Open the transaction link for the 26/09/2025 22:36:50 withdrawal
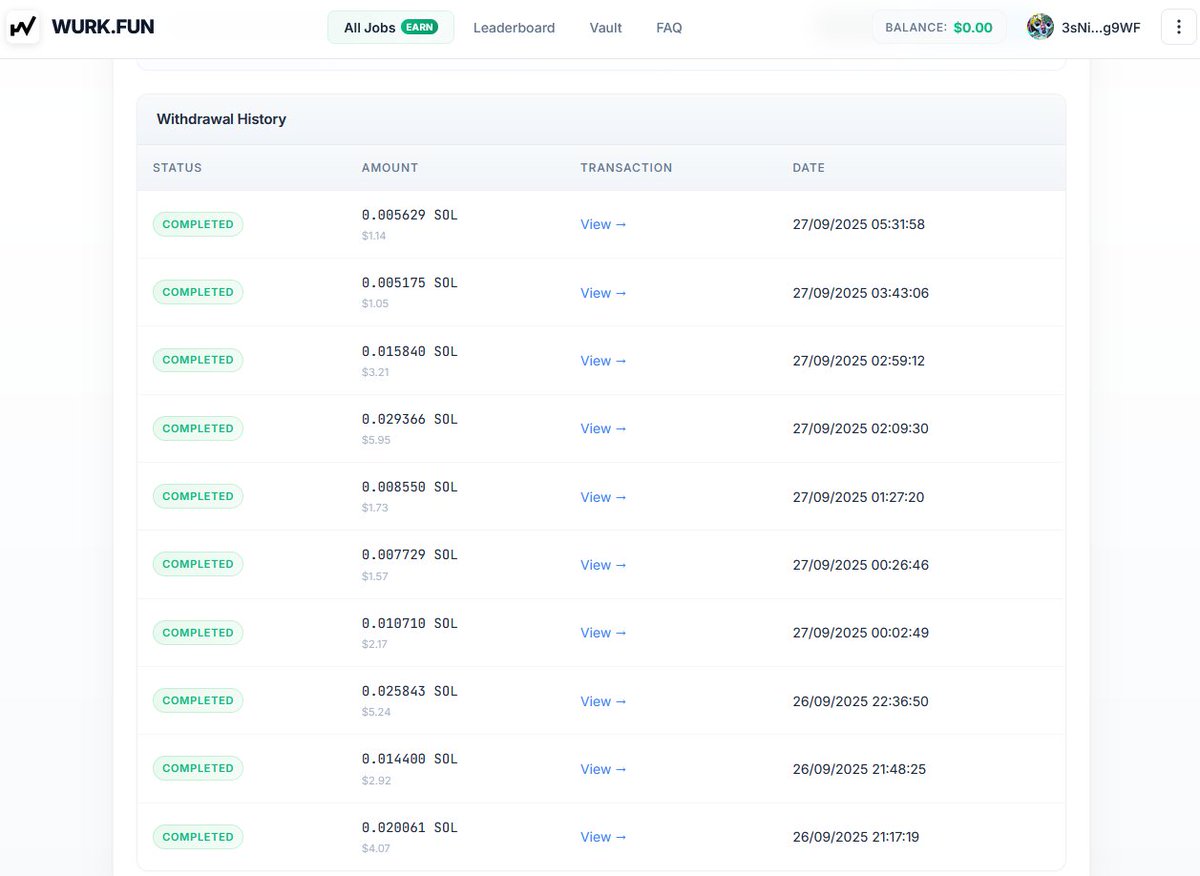The width and height of the screenshot is (1200, 876). [602, 701]
